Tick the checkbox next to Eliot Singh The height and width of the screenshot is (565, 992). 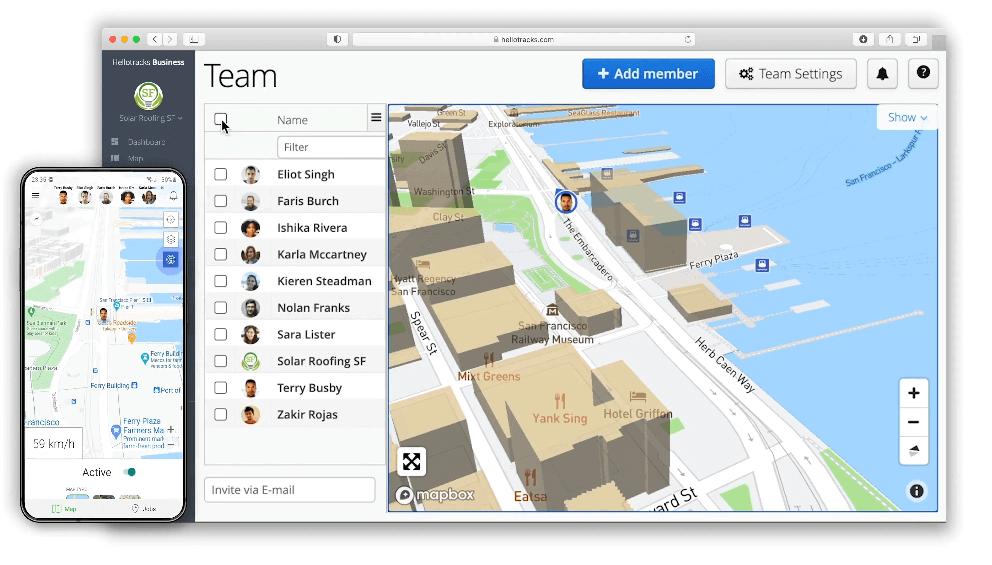tap(221, 174)
